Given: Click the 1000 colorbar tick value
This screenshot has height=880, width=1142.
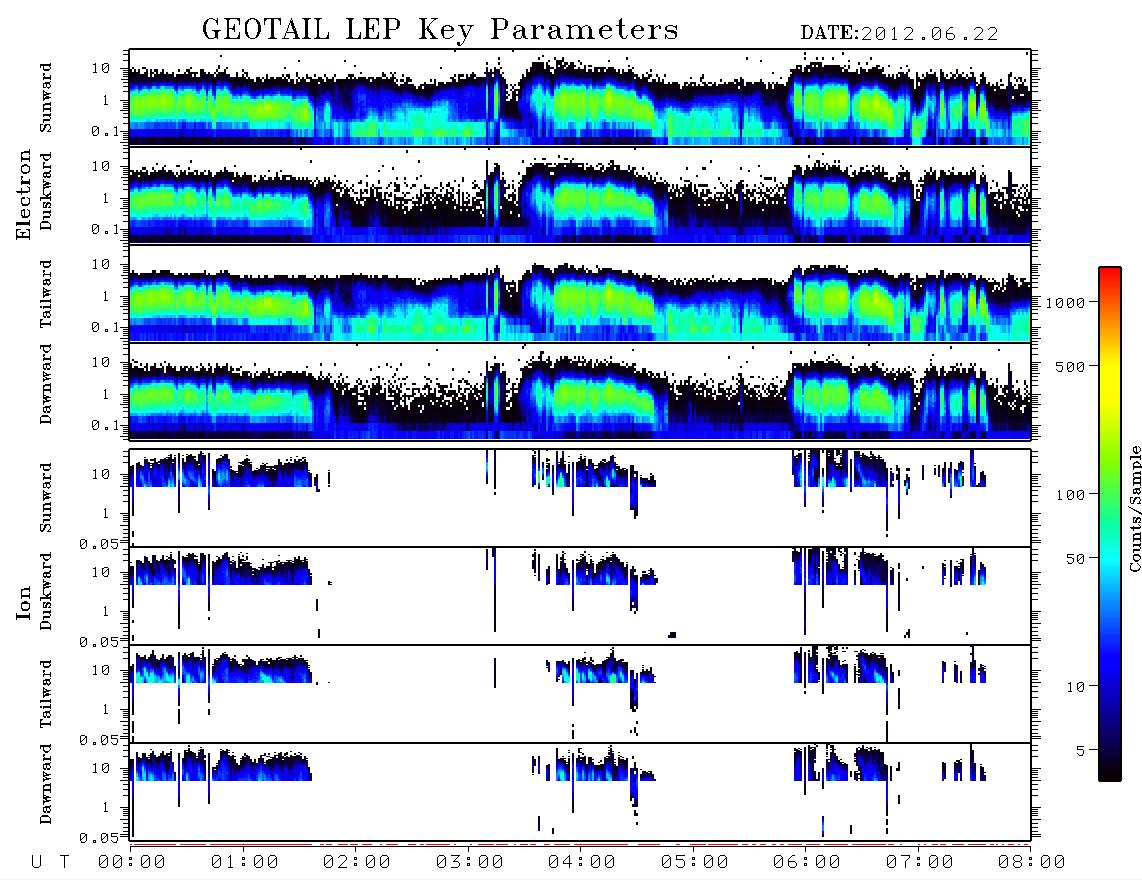Looking at the screenshot, I should 1066,302.
